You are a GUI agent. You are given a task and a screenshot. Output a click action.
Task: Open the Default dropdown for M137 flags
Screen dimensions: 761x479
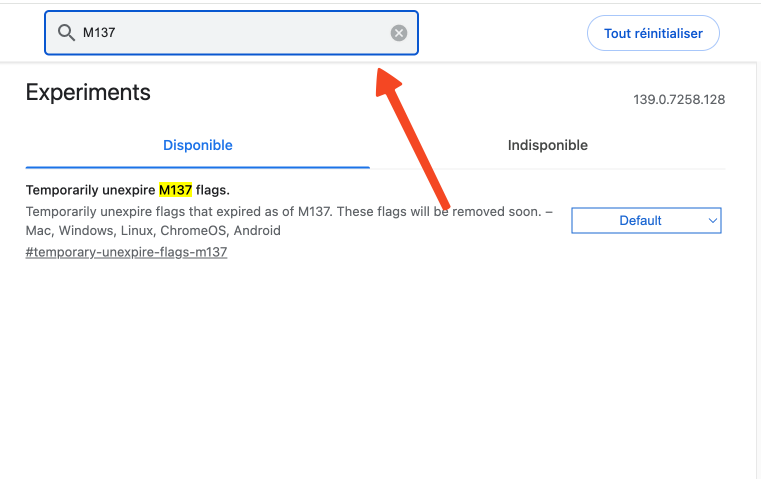tap(646, 220)
